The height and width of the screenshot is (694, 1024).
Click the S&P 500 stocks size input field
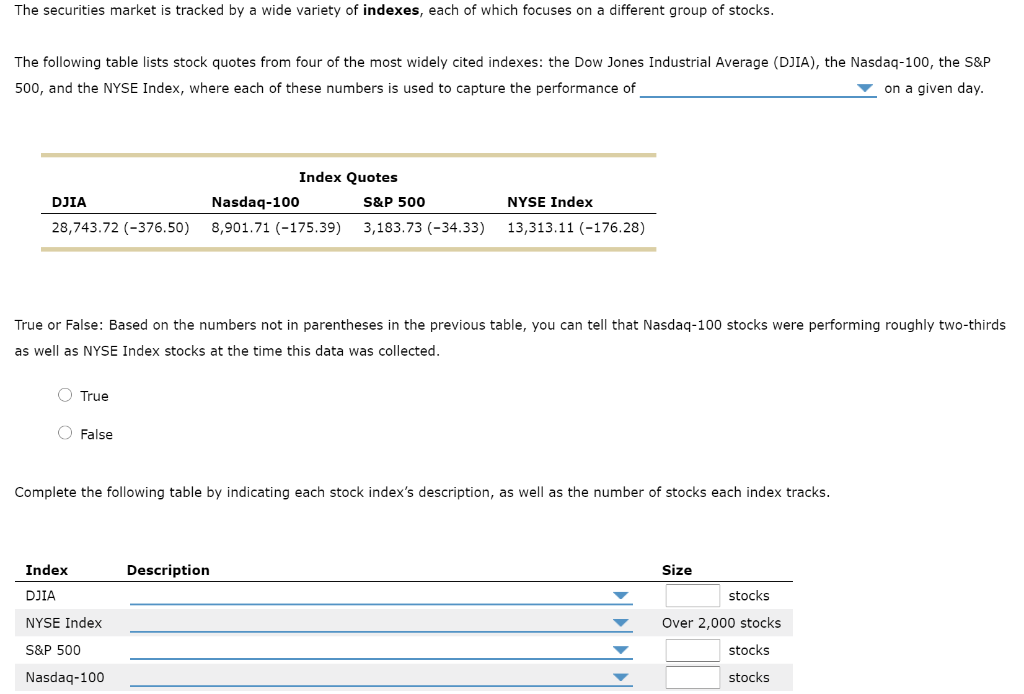pyautogui.click(x=692, y=650)
